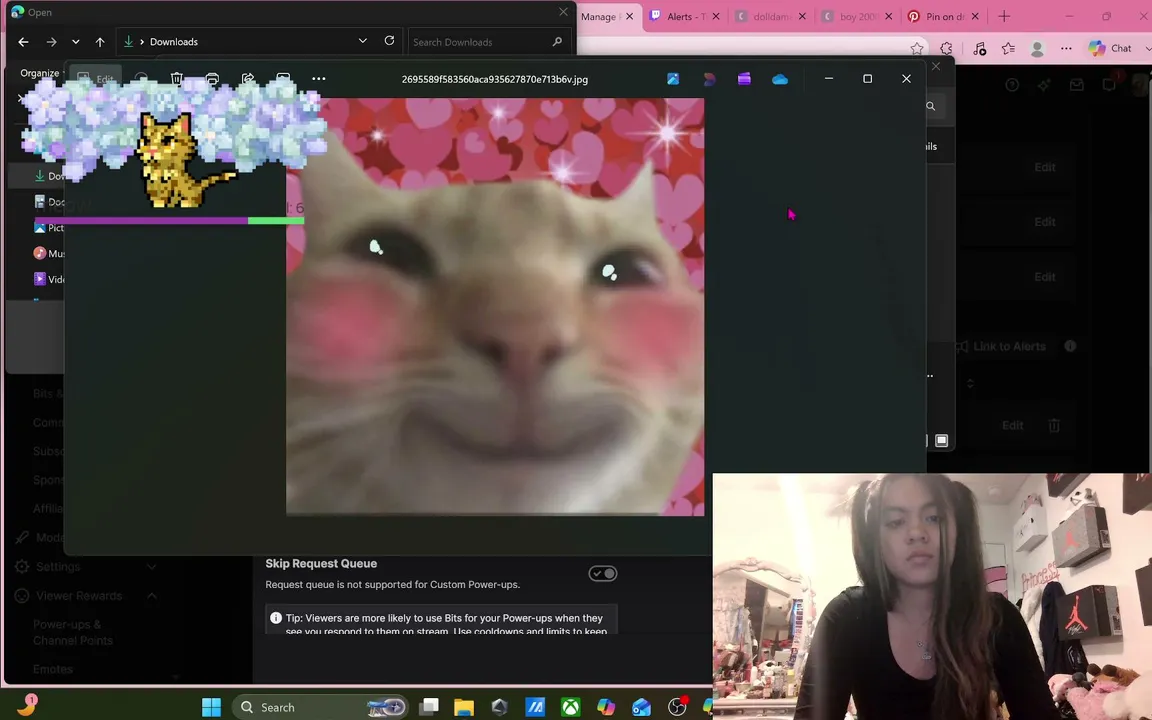
Task: Open Power-ups & Channel Points page
Action: coord(73,633)
